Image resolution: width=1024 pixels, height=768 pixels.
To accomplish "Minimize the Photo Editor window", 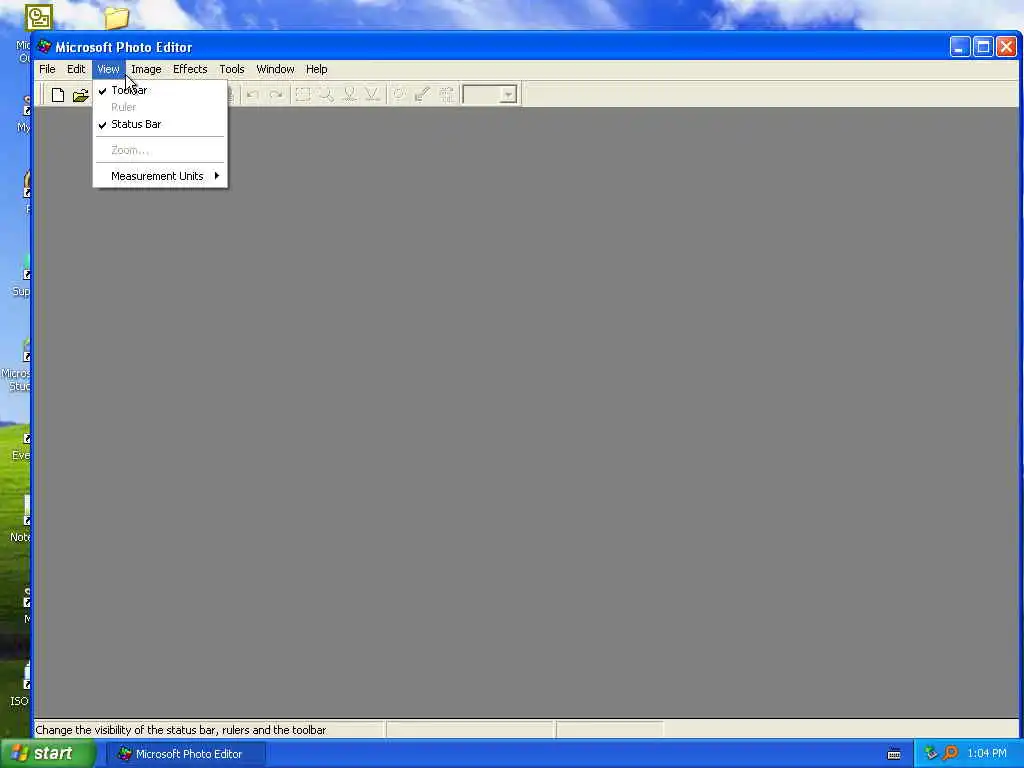I will [959, 47].
